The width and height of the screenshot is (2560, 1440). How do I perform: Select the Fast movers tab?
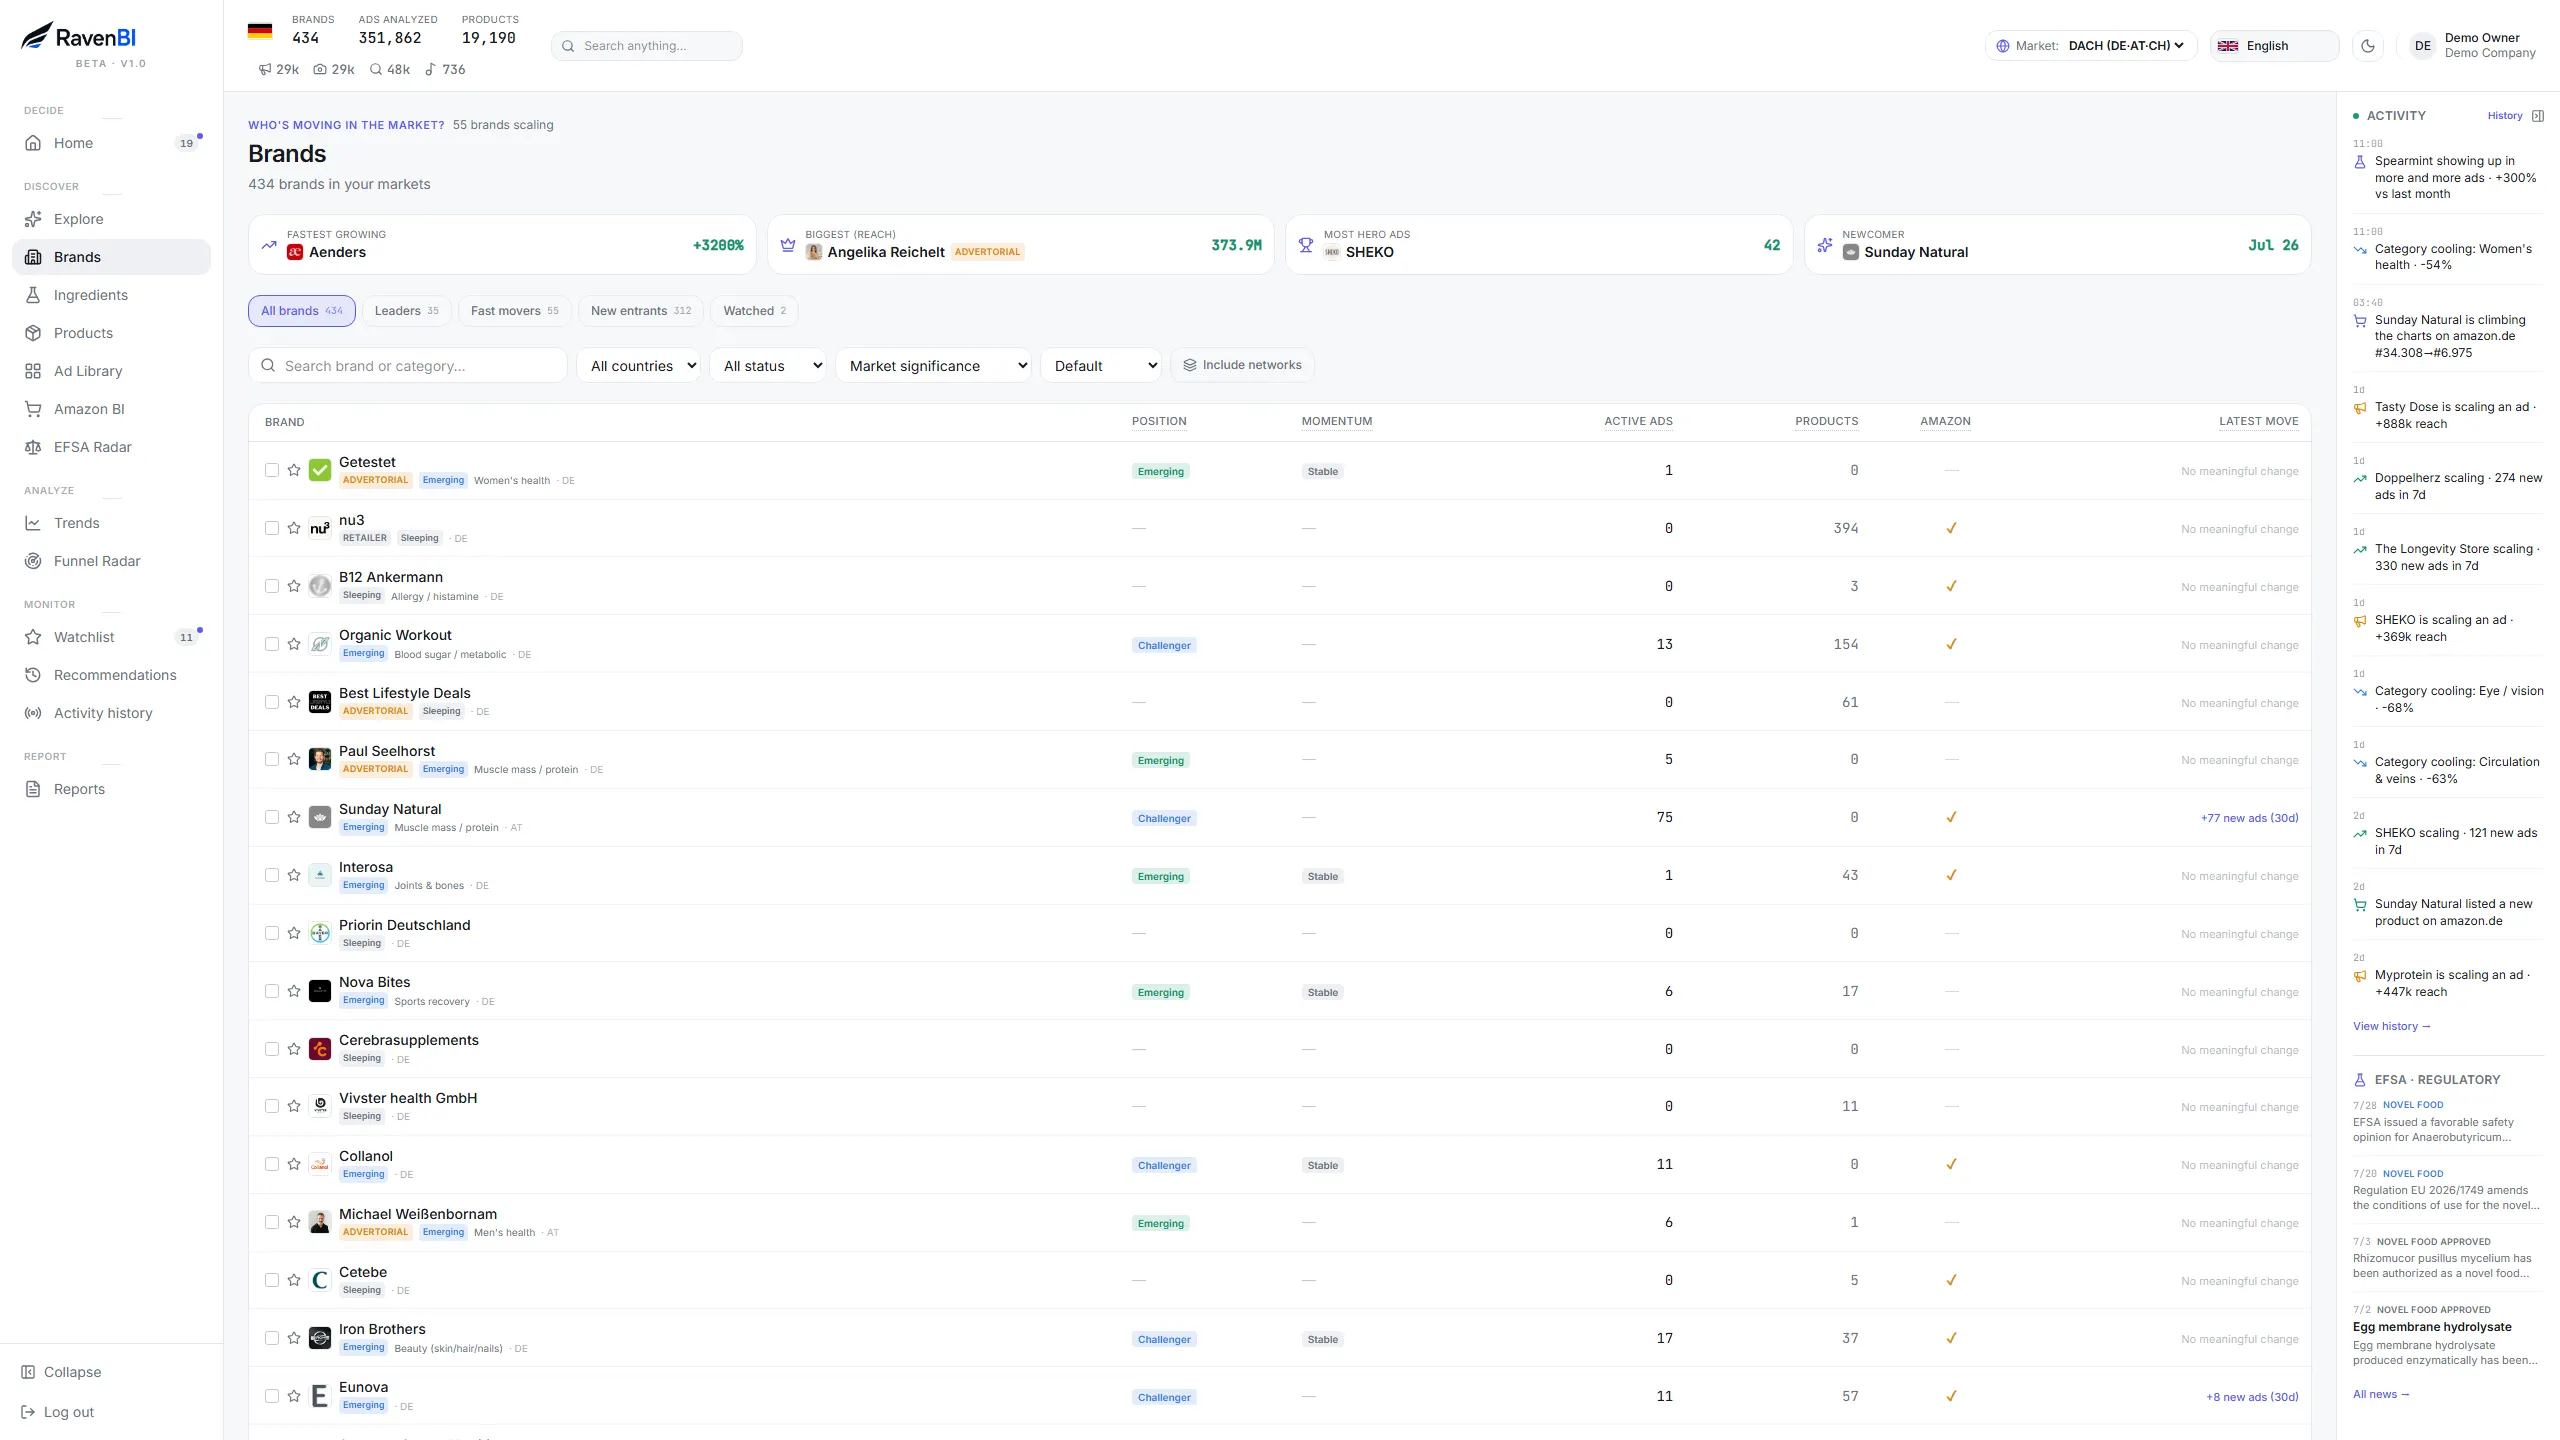tap(514, 311)
